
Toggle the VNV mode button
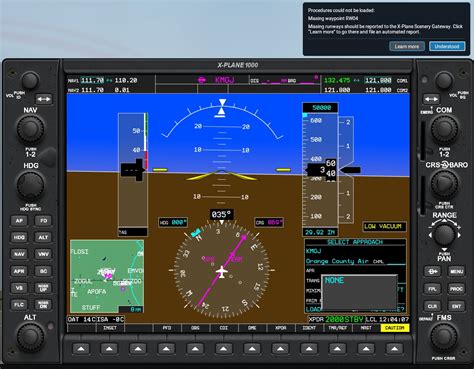click(x=43, y=254)
